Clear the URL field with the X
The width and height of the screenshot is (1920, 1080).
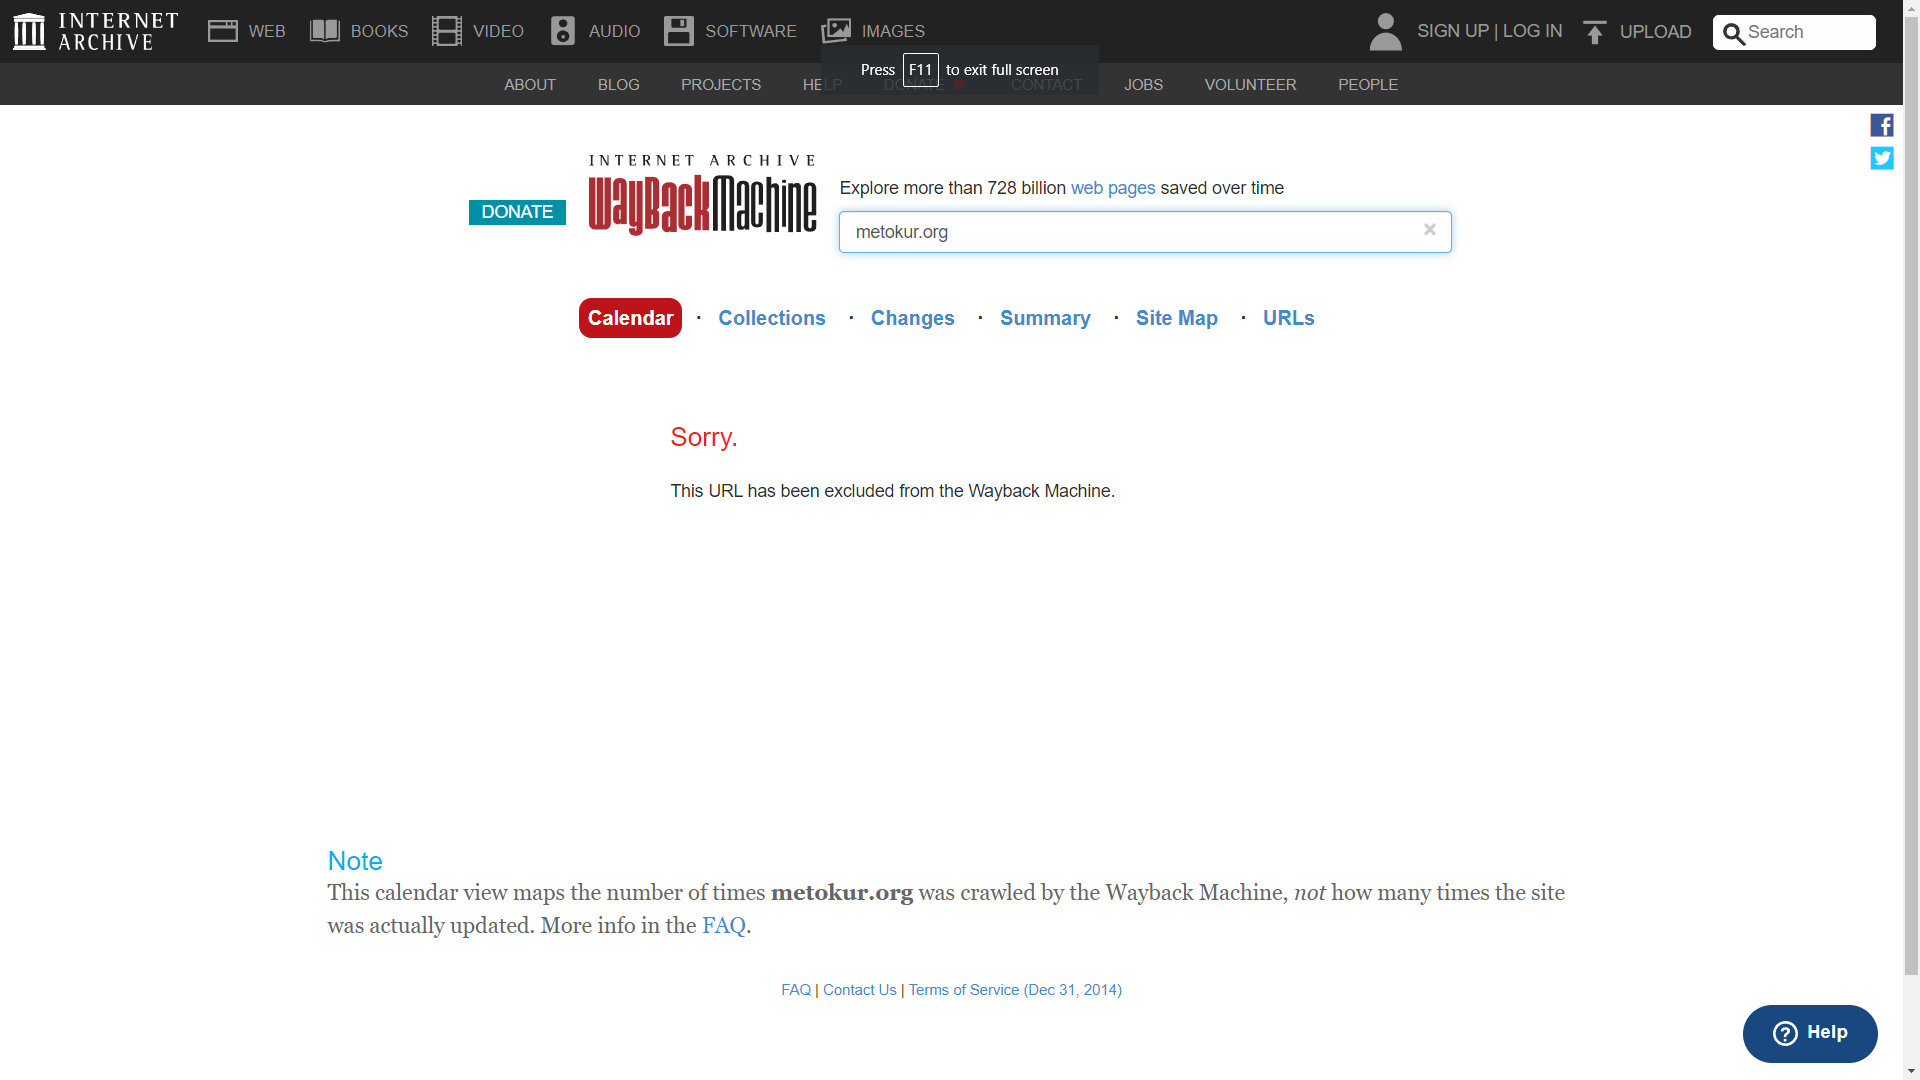(1430, 230)
